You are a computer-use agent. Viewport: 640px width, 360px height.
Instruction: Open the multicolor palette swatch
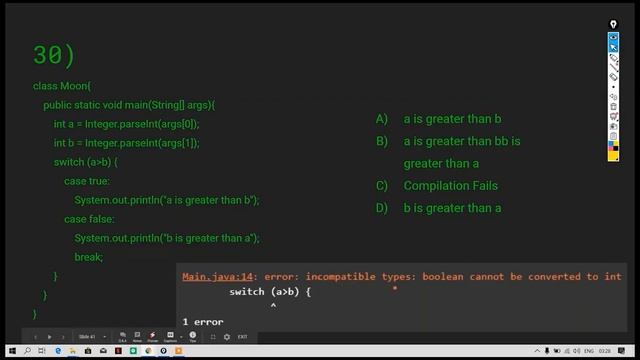click(613, 146)
